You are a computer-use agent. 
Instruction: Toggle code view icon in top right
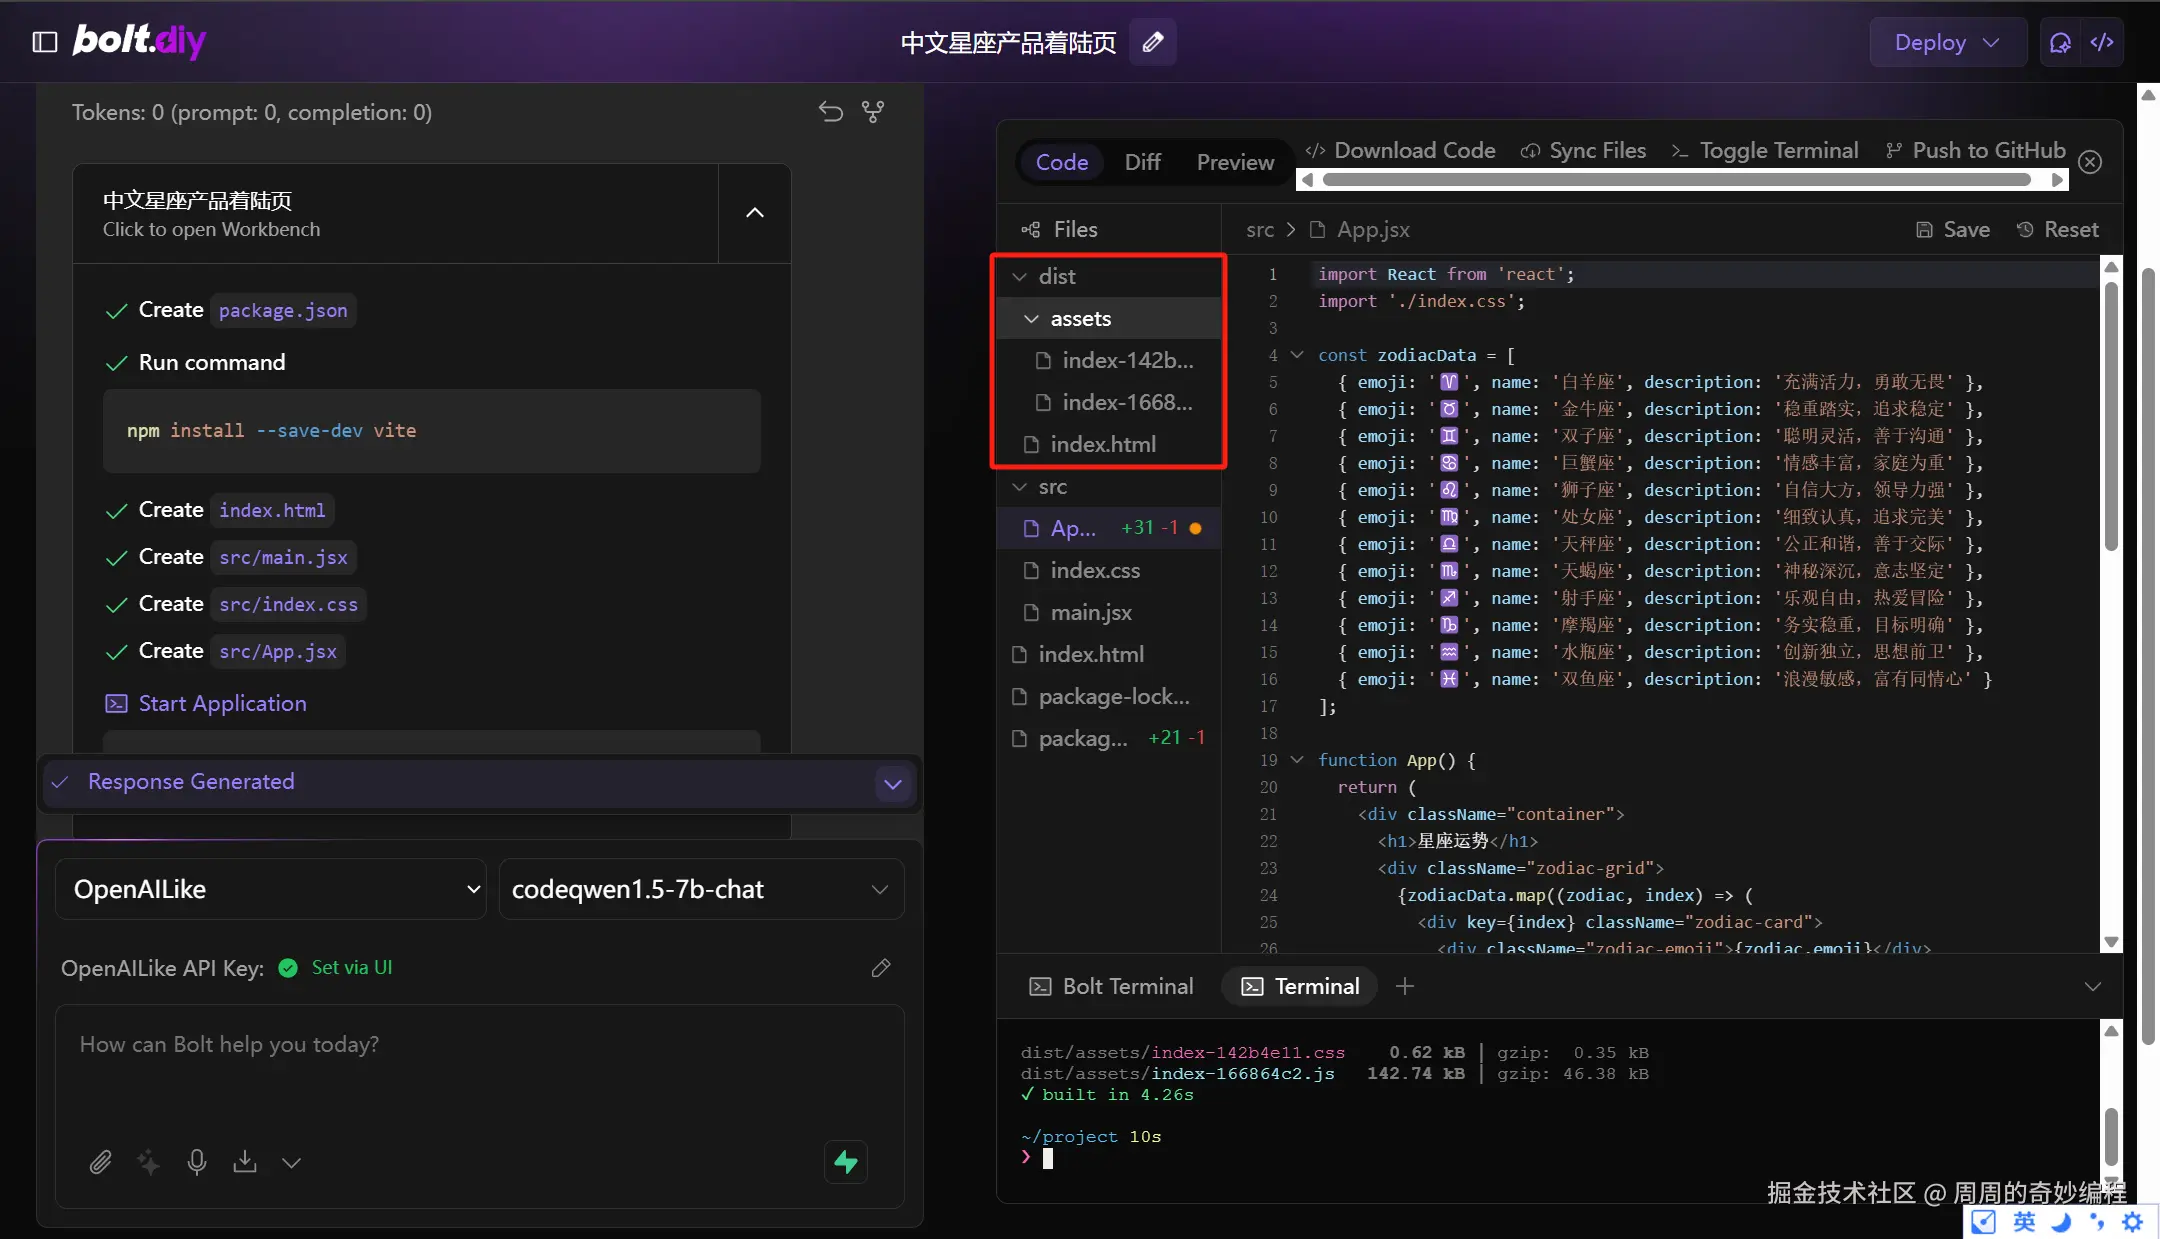(x=2102, y=42)
